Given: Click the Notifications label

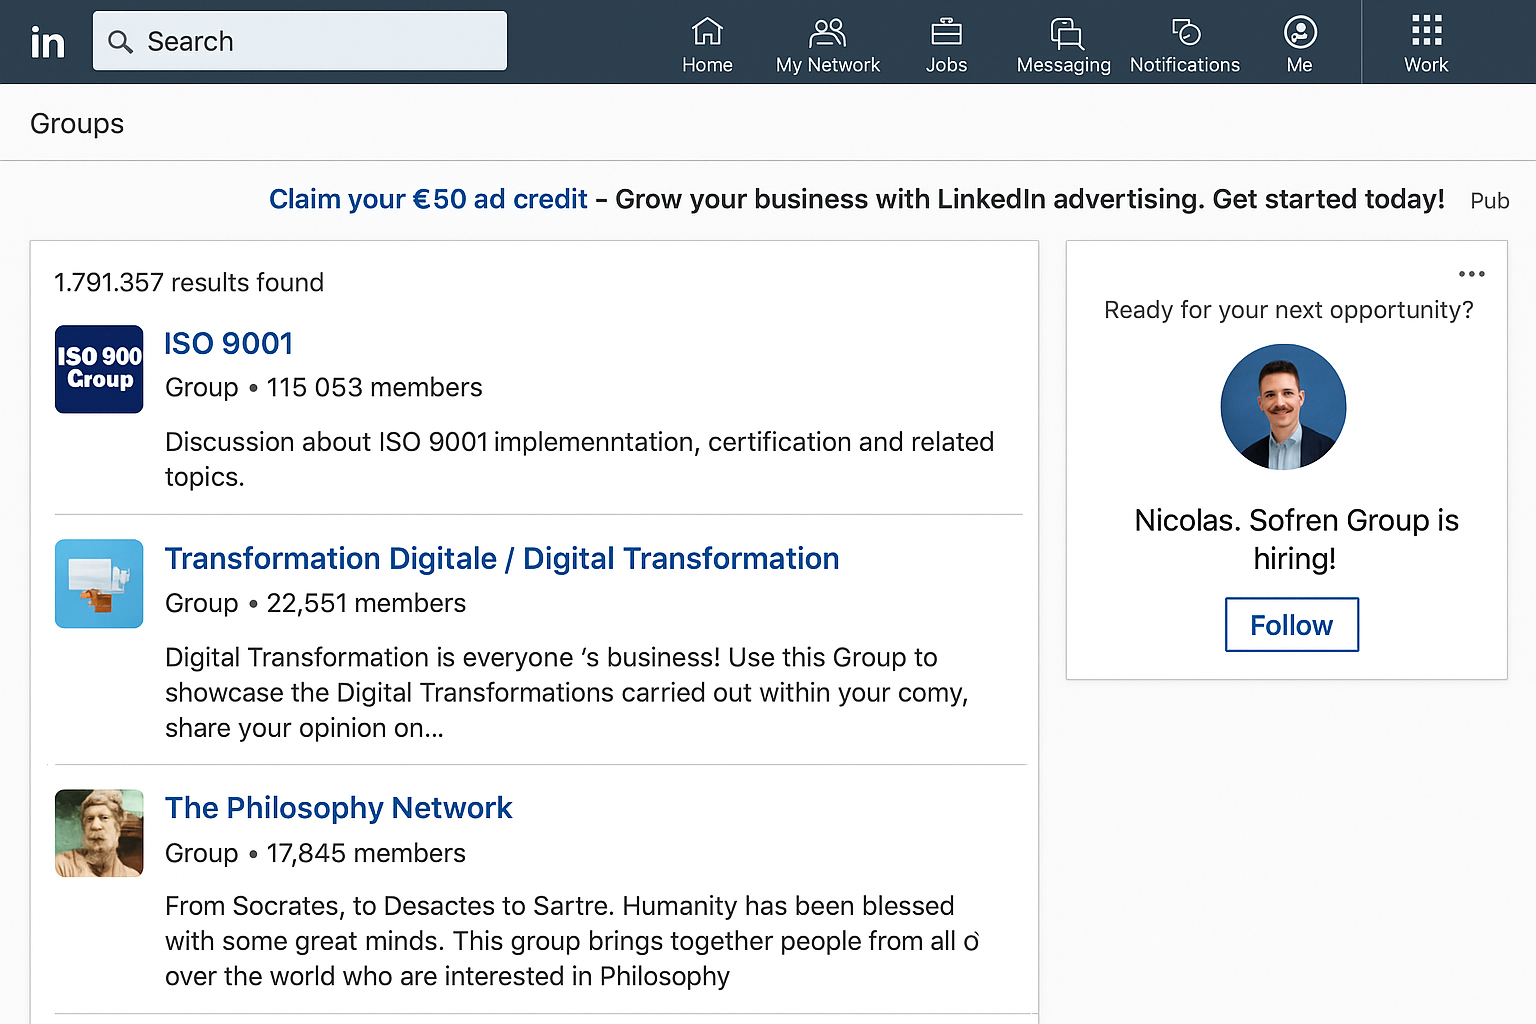Looking at the screenshot, I should point(1185,65).
